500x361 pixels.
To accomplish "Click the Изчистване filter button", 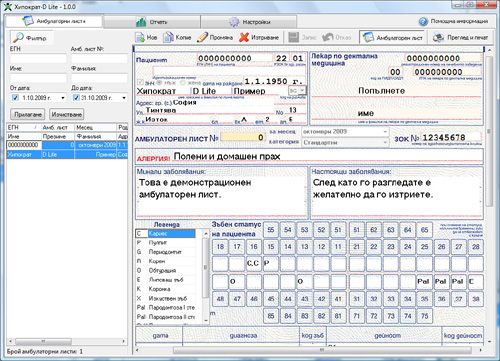I will coord(67,114).
